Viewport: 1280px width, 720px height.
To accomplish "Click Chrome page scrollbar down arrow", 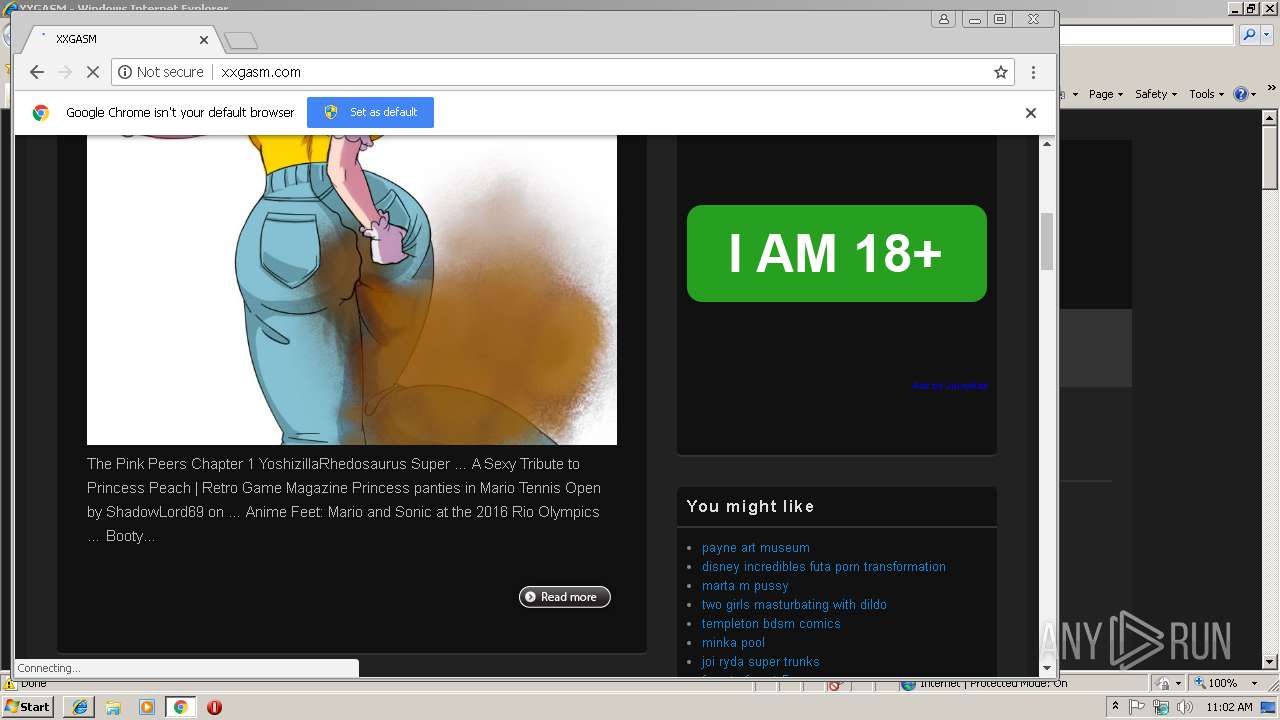I will click(1047, 668).
